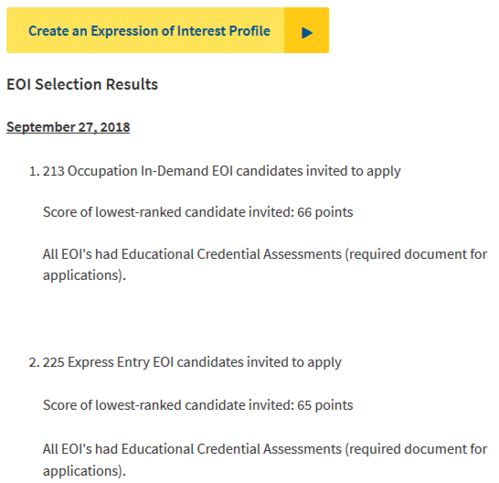Open Create an Expression of Interest Profile
Image resolution: width=499 pixels, height=483 pixels.
click(x=168, y=30)
